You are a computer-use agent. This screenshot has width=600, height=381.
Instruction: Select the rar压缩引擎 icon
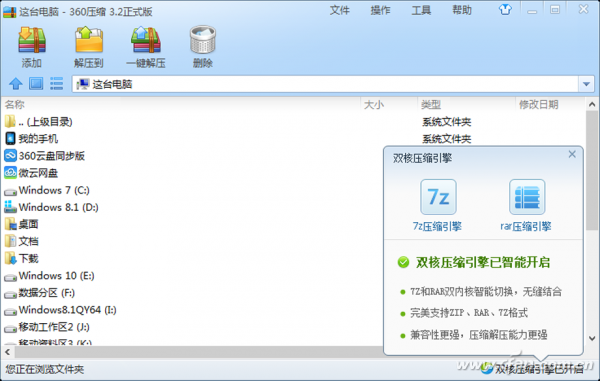[527, 197]
